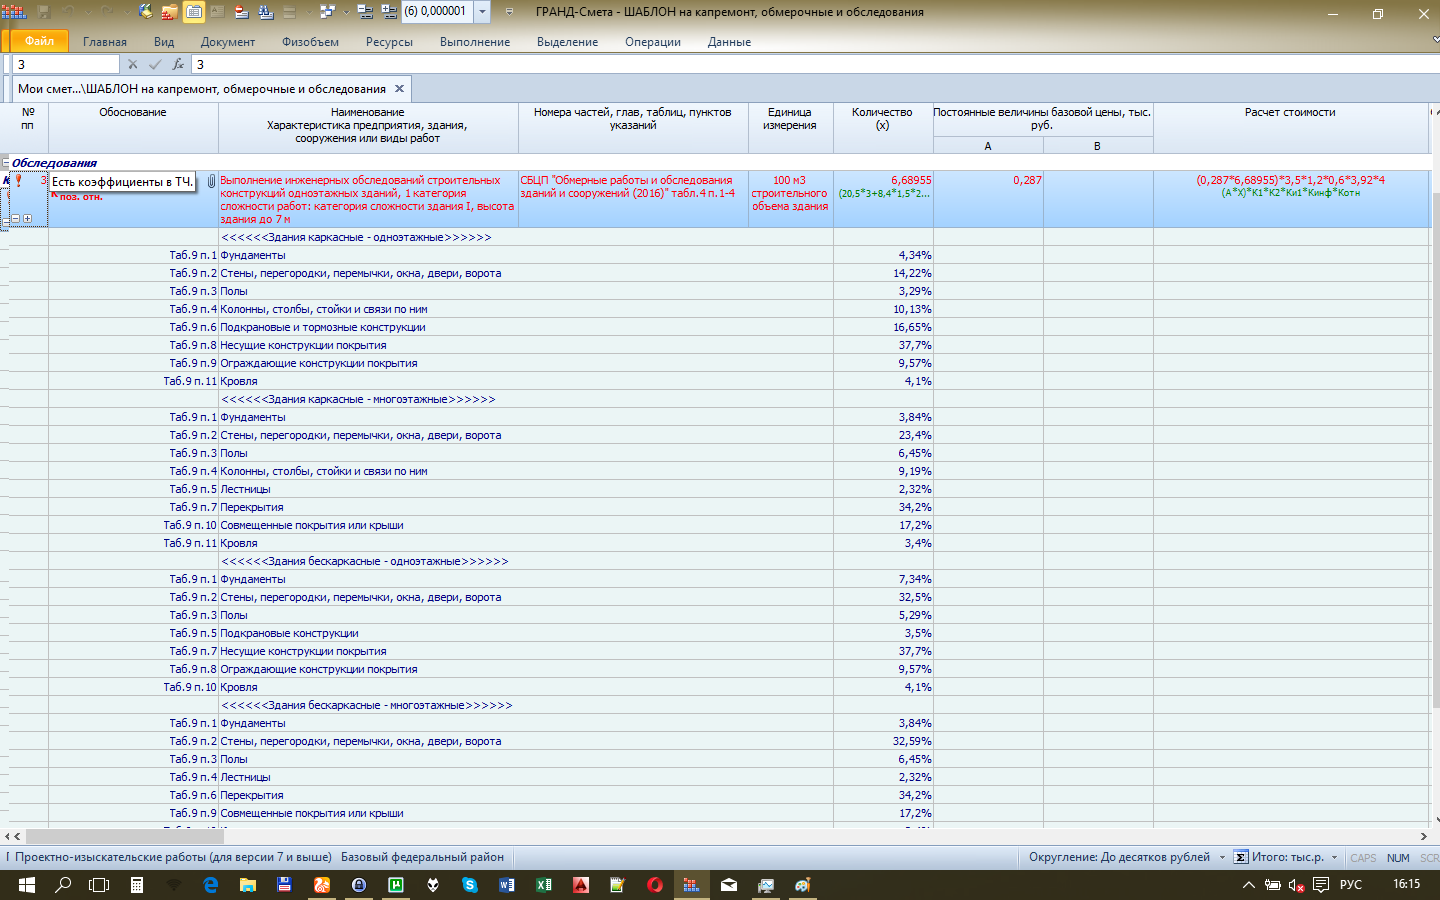The width and height of the screenshot is (1440, 900).
Task: Click the brick-wall folder icon in quick toolbar
Action: pos(169,12)
